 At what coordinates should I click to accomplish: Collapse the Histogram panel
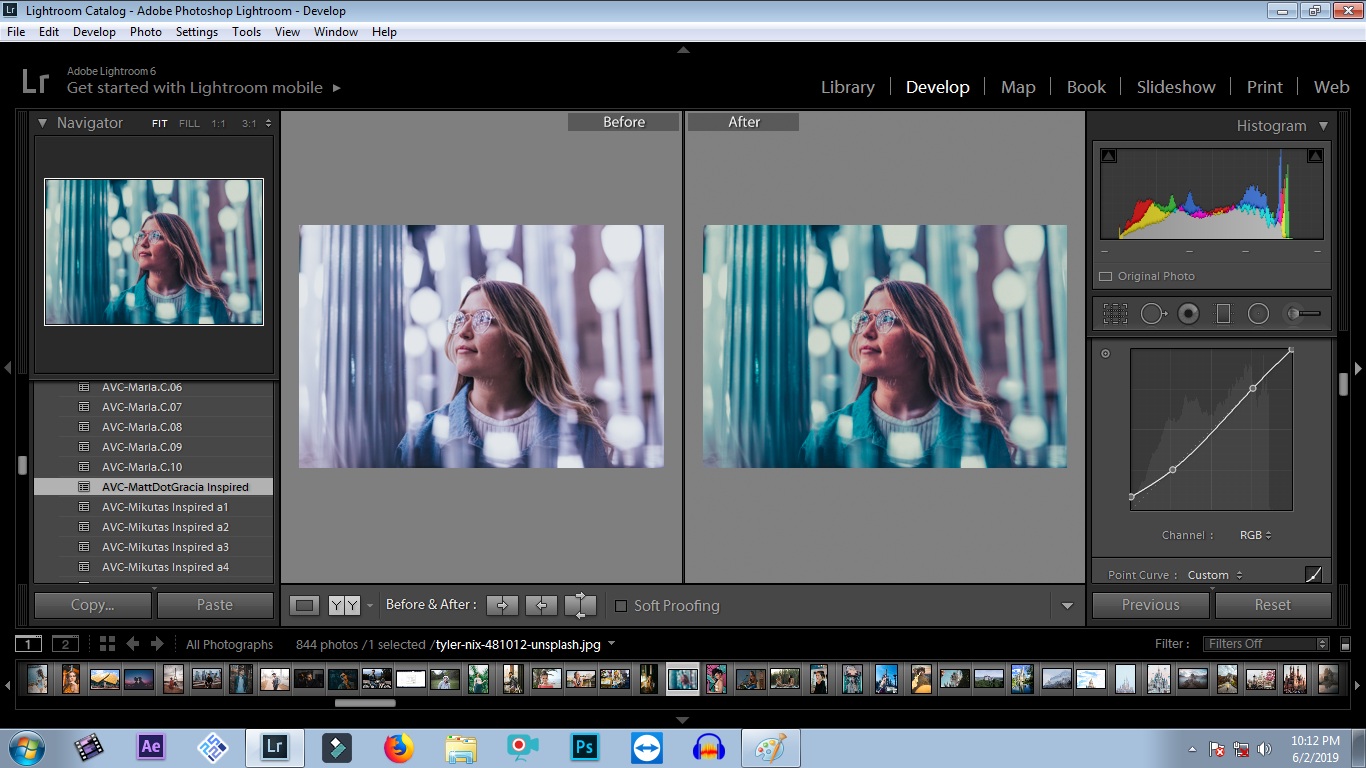(x=1323, y=126)
